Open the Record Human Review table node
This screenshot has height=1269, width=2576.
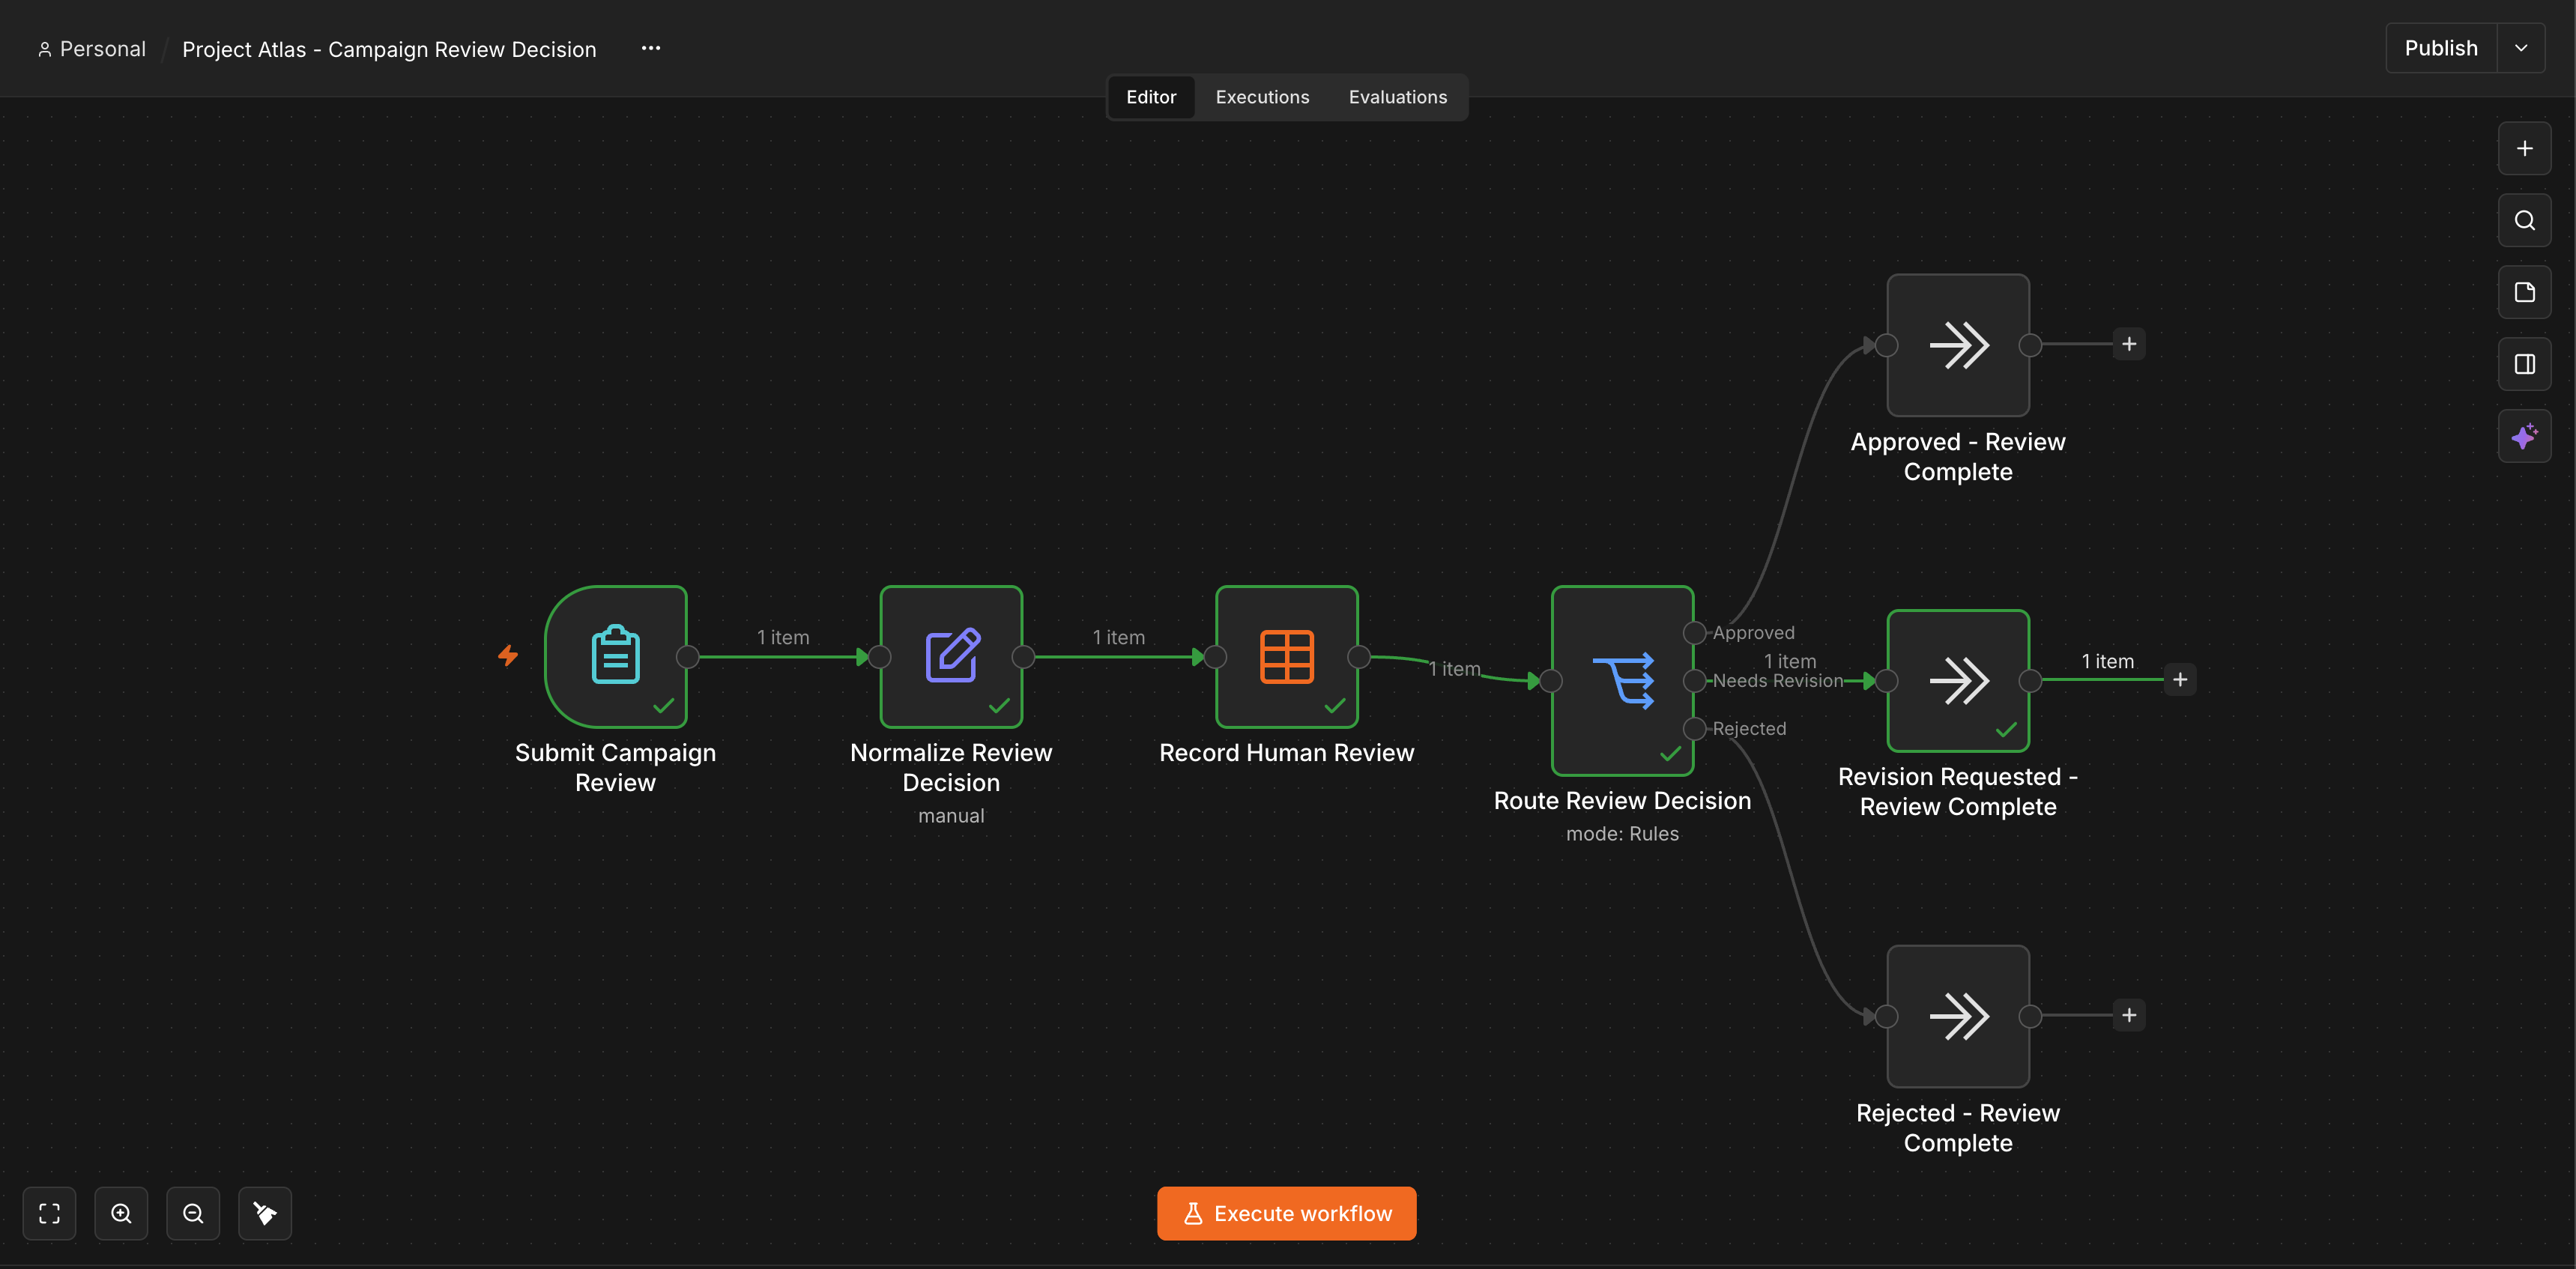(1287, 656)
